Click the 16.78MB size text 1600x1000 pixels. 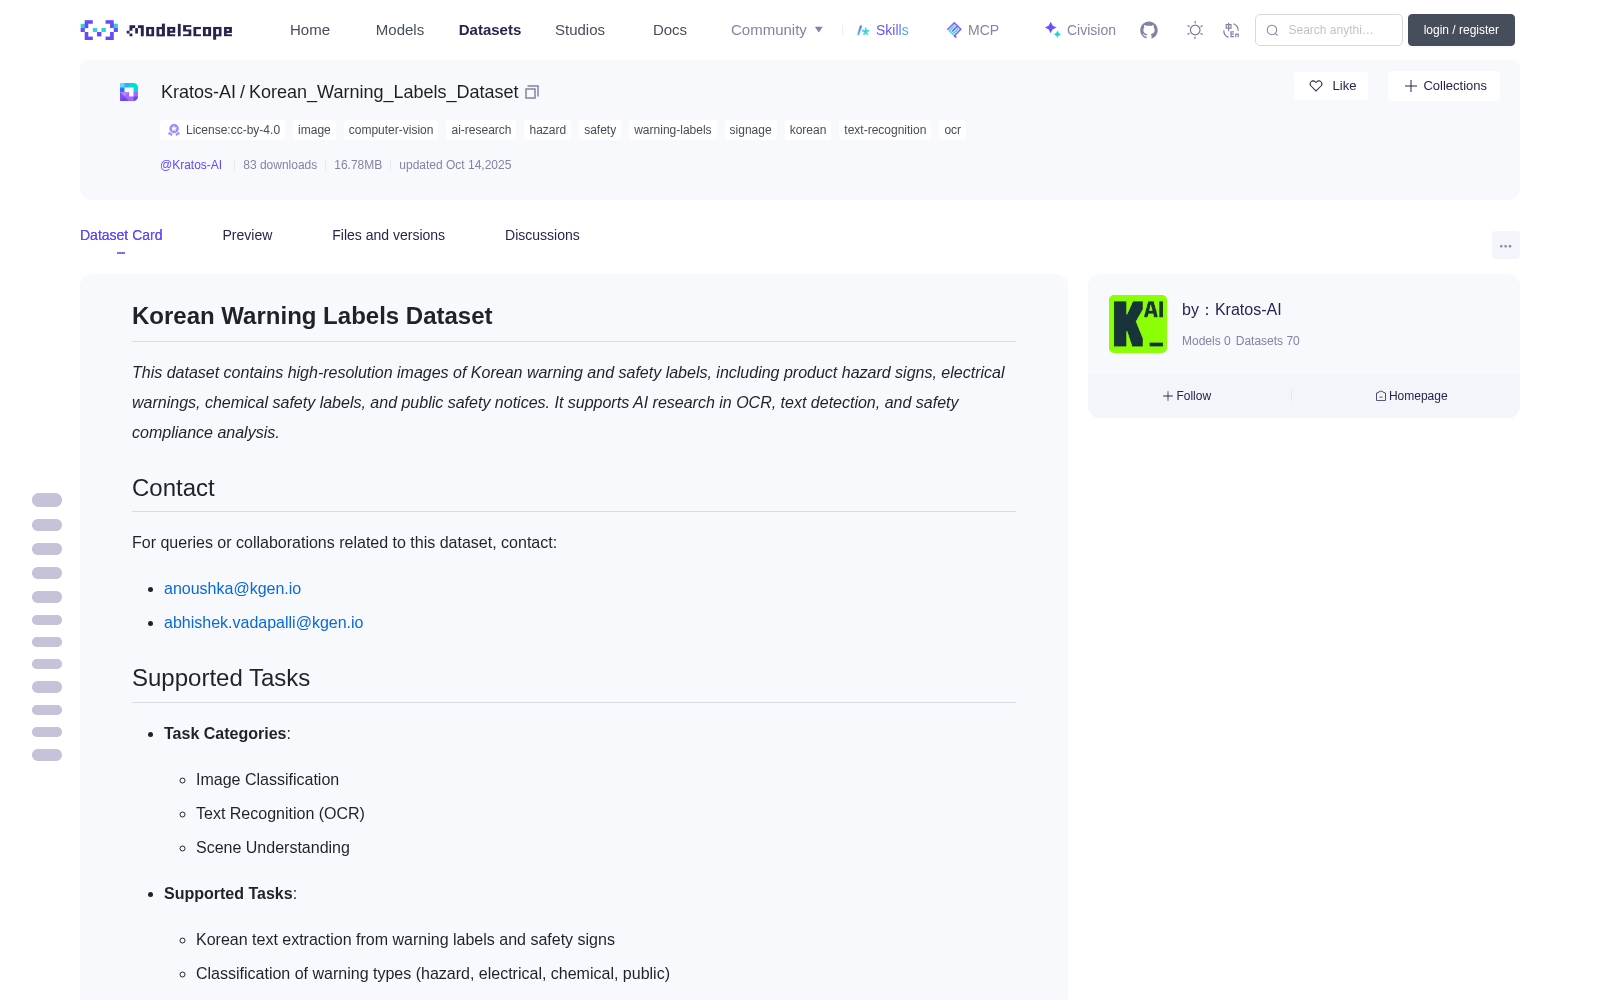[358, 165]
